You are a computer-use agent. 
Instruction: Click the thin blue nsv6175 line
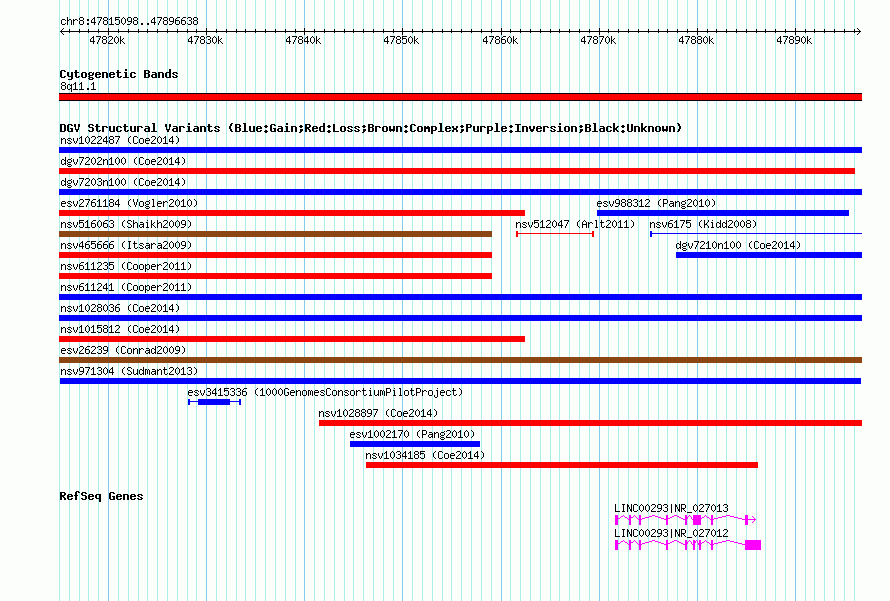coord(756,234)
